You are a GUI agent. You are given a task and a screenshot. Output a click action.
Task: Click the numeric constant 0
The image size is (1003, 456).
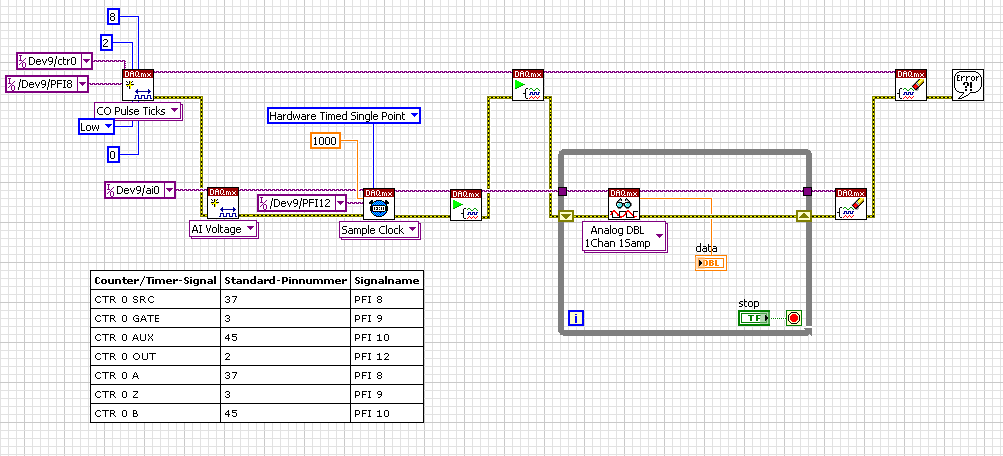pos(112,154)
